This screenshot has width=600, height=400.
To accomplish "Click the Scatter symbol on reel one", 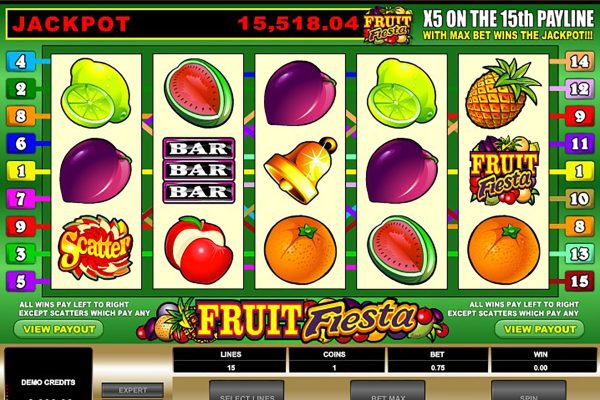I will tap(95, 247).
